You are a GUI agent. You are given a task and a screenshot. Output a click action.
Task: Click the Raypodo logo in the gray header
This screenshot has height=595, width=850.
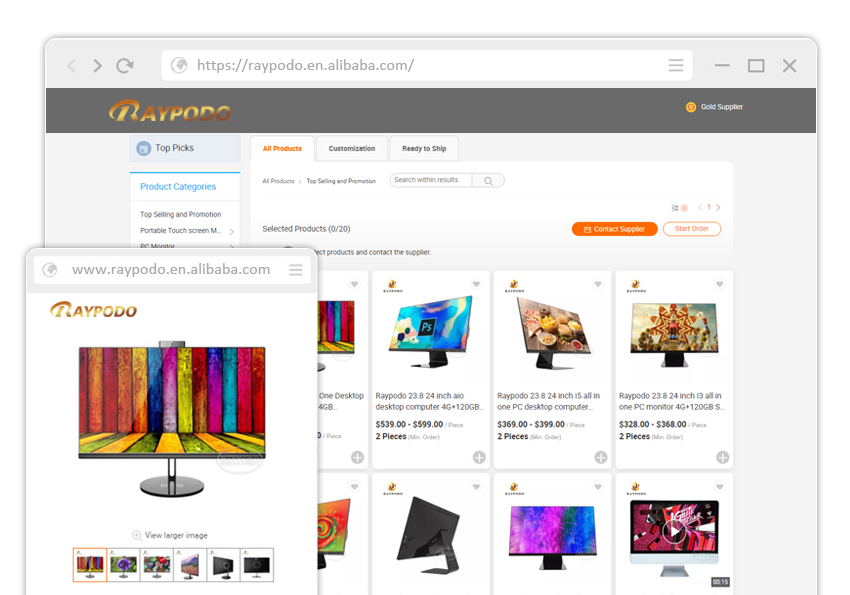pos(170,111)
